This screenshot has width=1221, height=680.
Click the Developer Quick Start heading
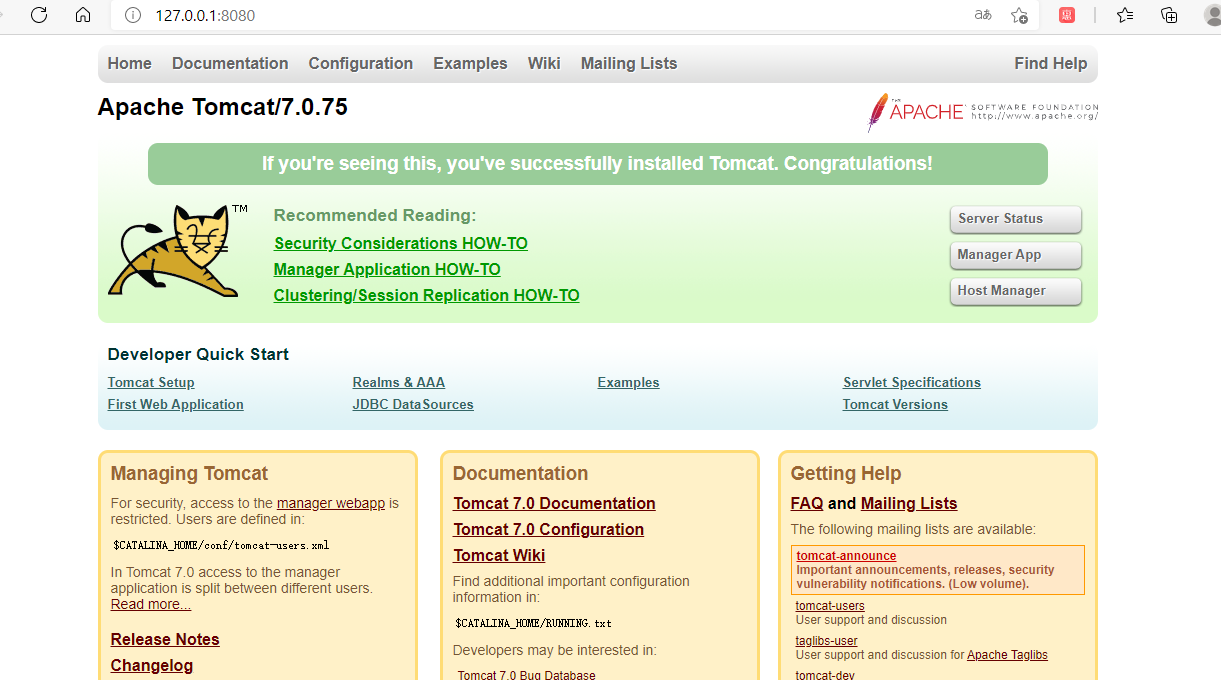198,354
